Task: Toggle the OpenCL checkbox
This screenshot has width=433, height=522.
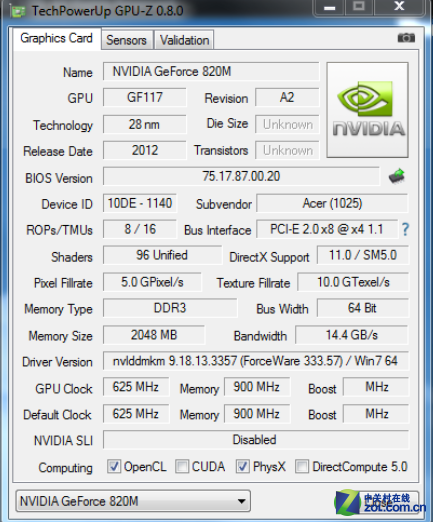Action: pos(114,466)
